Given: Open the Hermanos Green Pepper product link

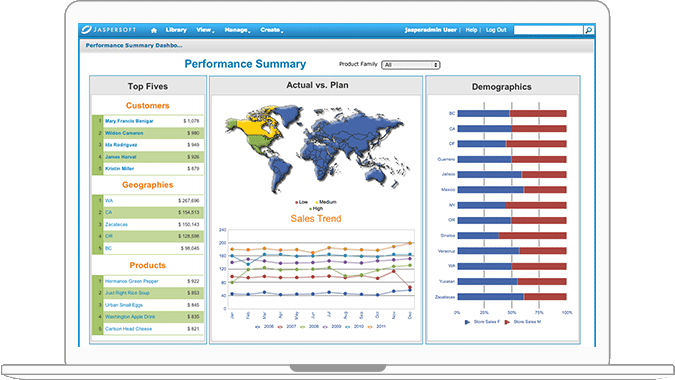Looking at the screenshot, I should coord(132,281).
